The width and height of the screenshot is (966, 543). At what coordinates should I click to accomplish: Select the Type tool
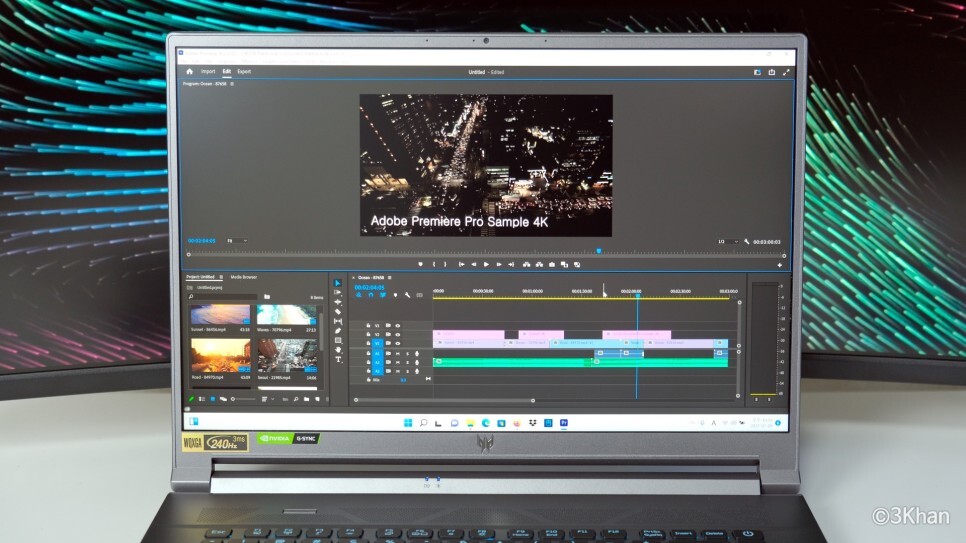point(338,359)
